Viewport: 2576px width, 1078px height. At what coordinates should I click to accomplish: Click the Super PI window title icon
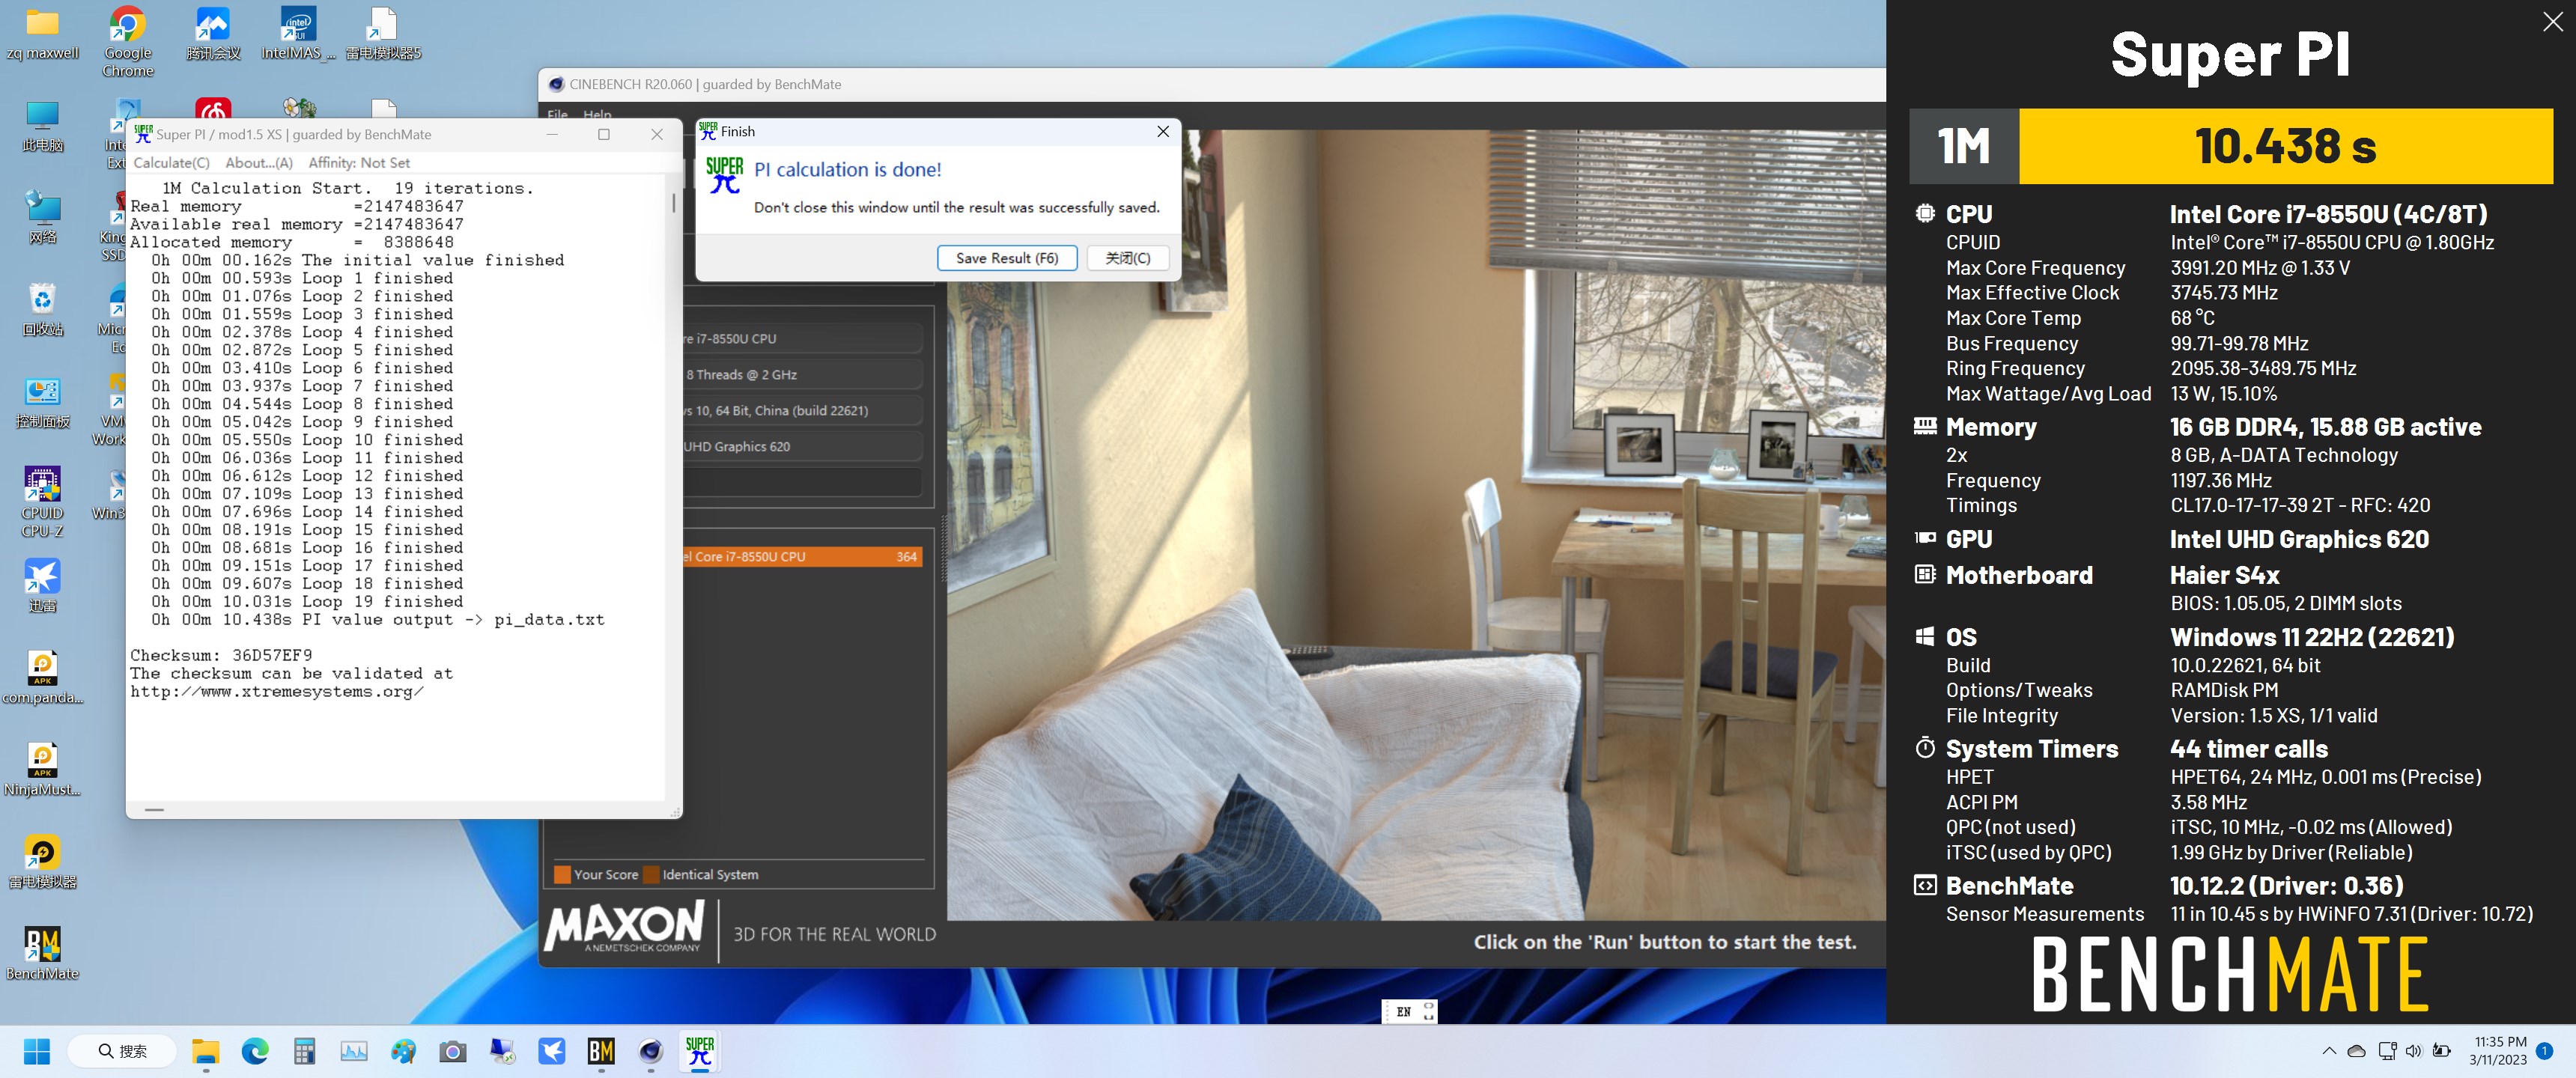pyautogui.click(x=143, y=133)
